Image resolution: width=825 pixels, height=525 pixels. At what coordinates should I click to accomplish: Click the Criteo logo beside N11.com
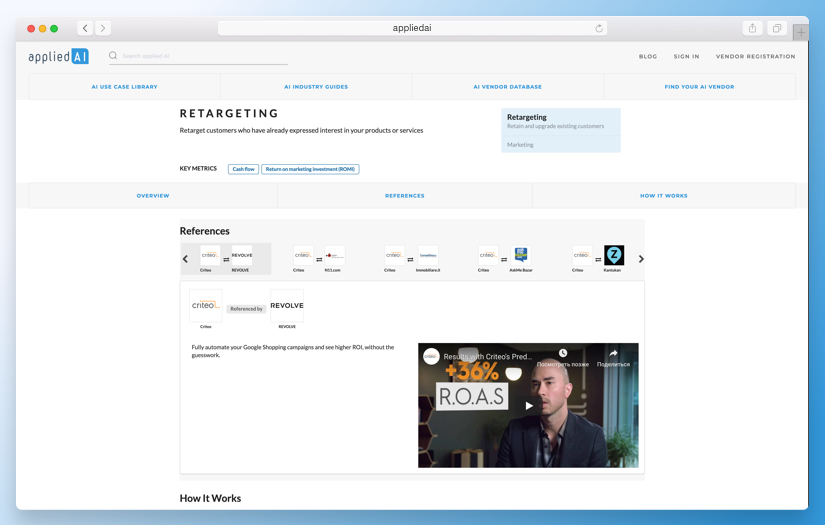pyautogui.click(x=303, y=255)
